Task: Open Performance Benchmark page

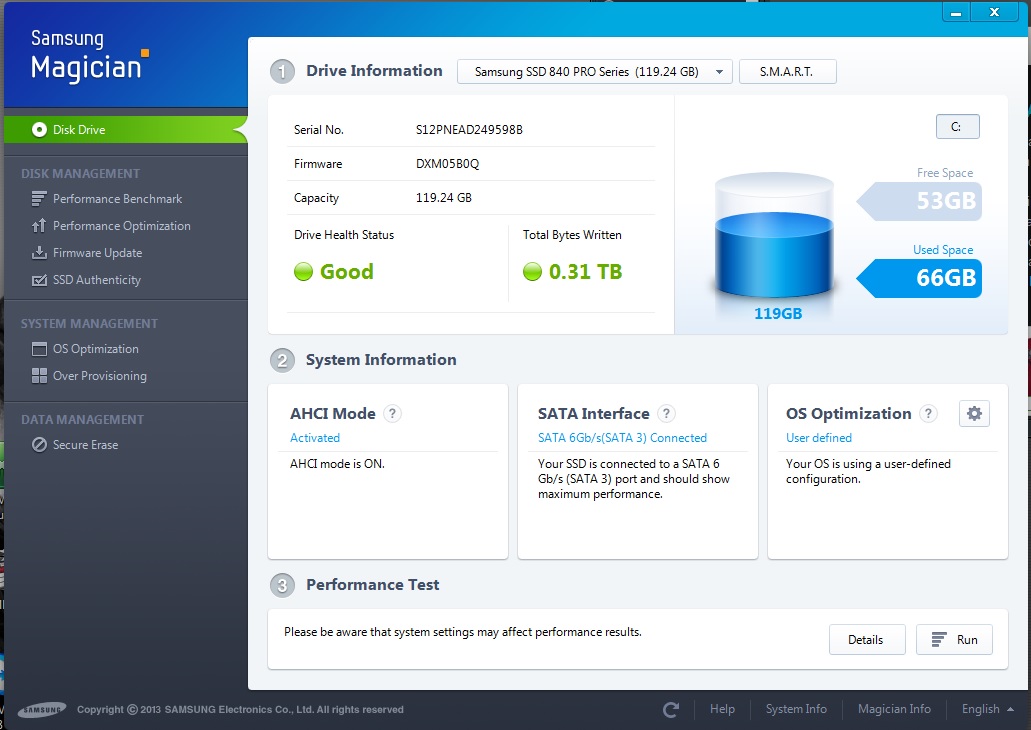Action: tap(118, 199)
